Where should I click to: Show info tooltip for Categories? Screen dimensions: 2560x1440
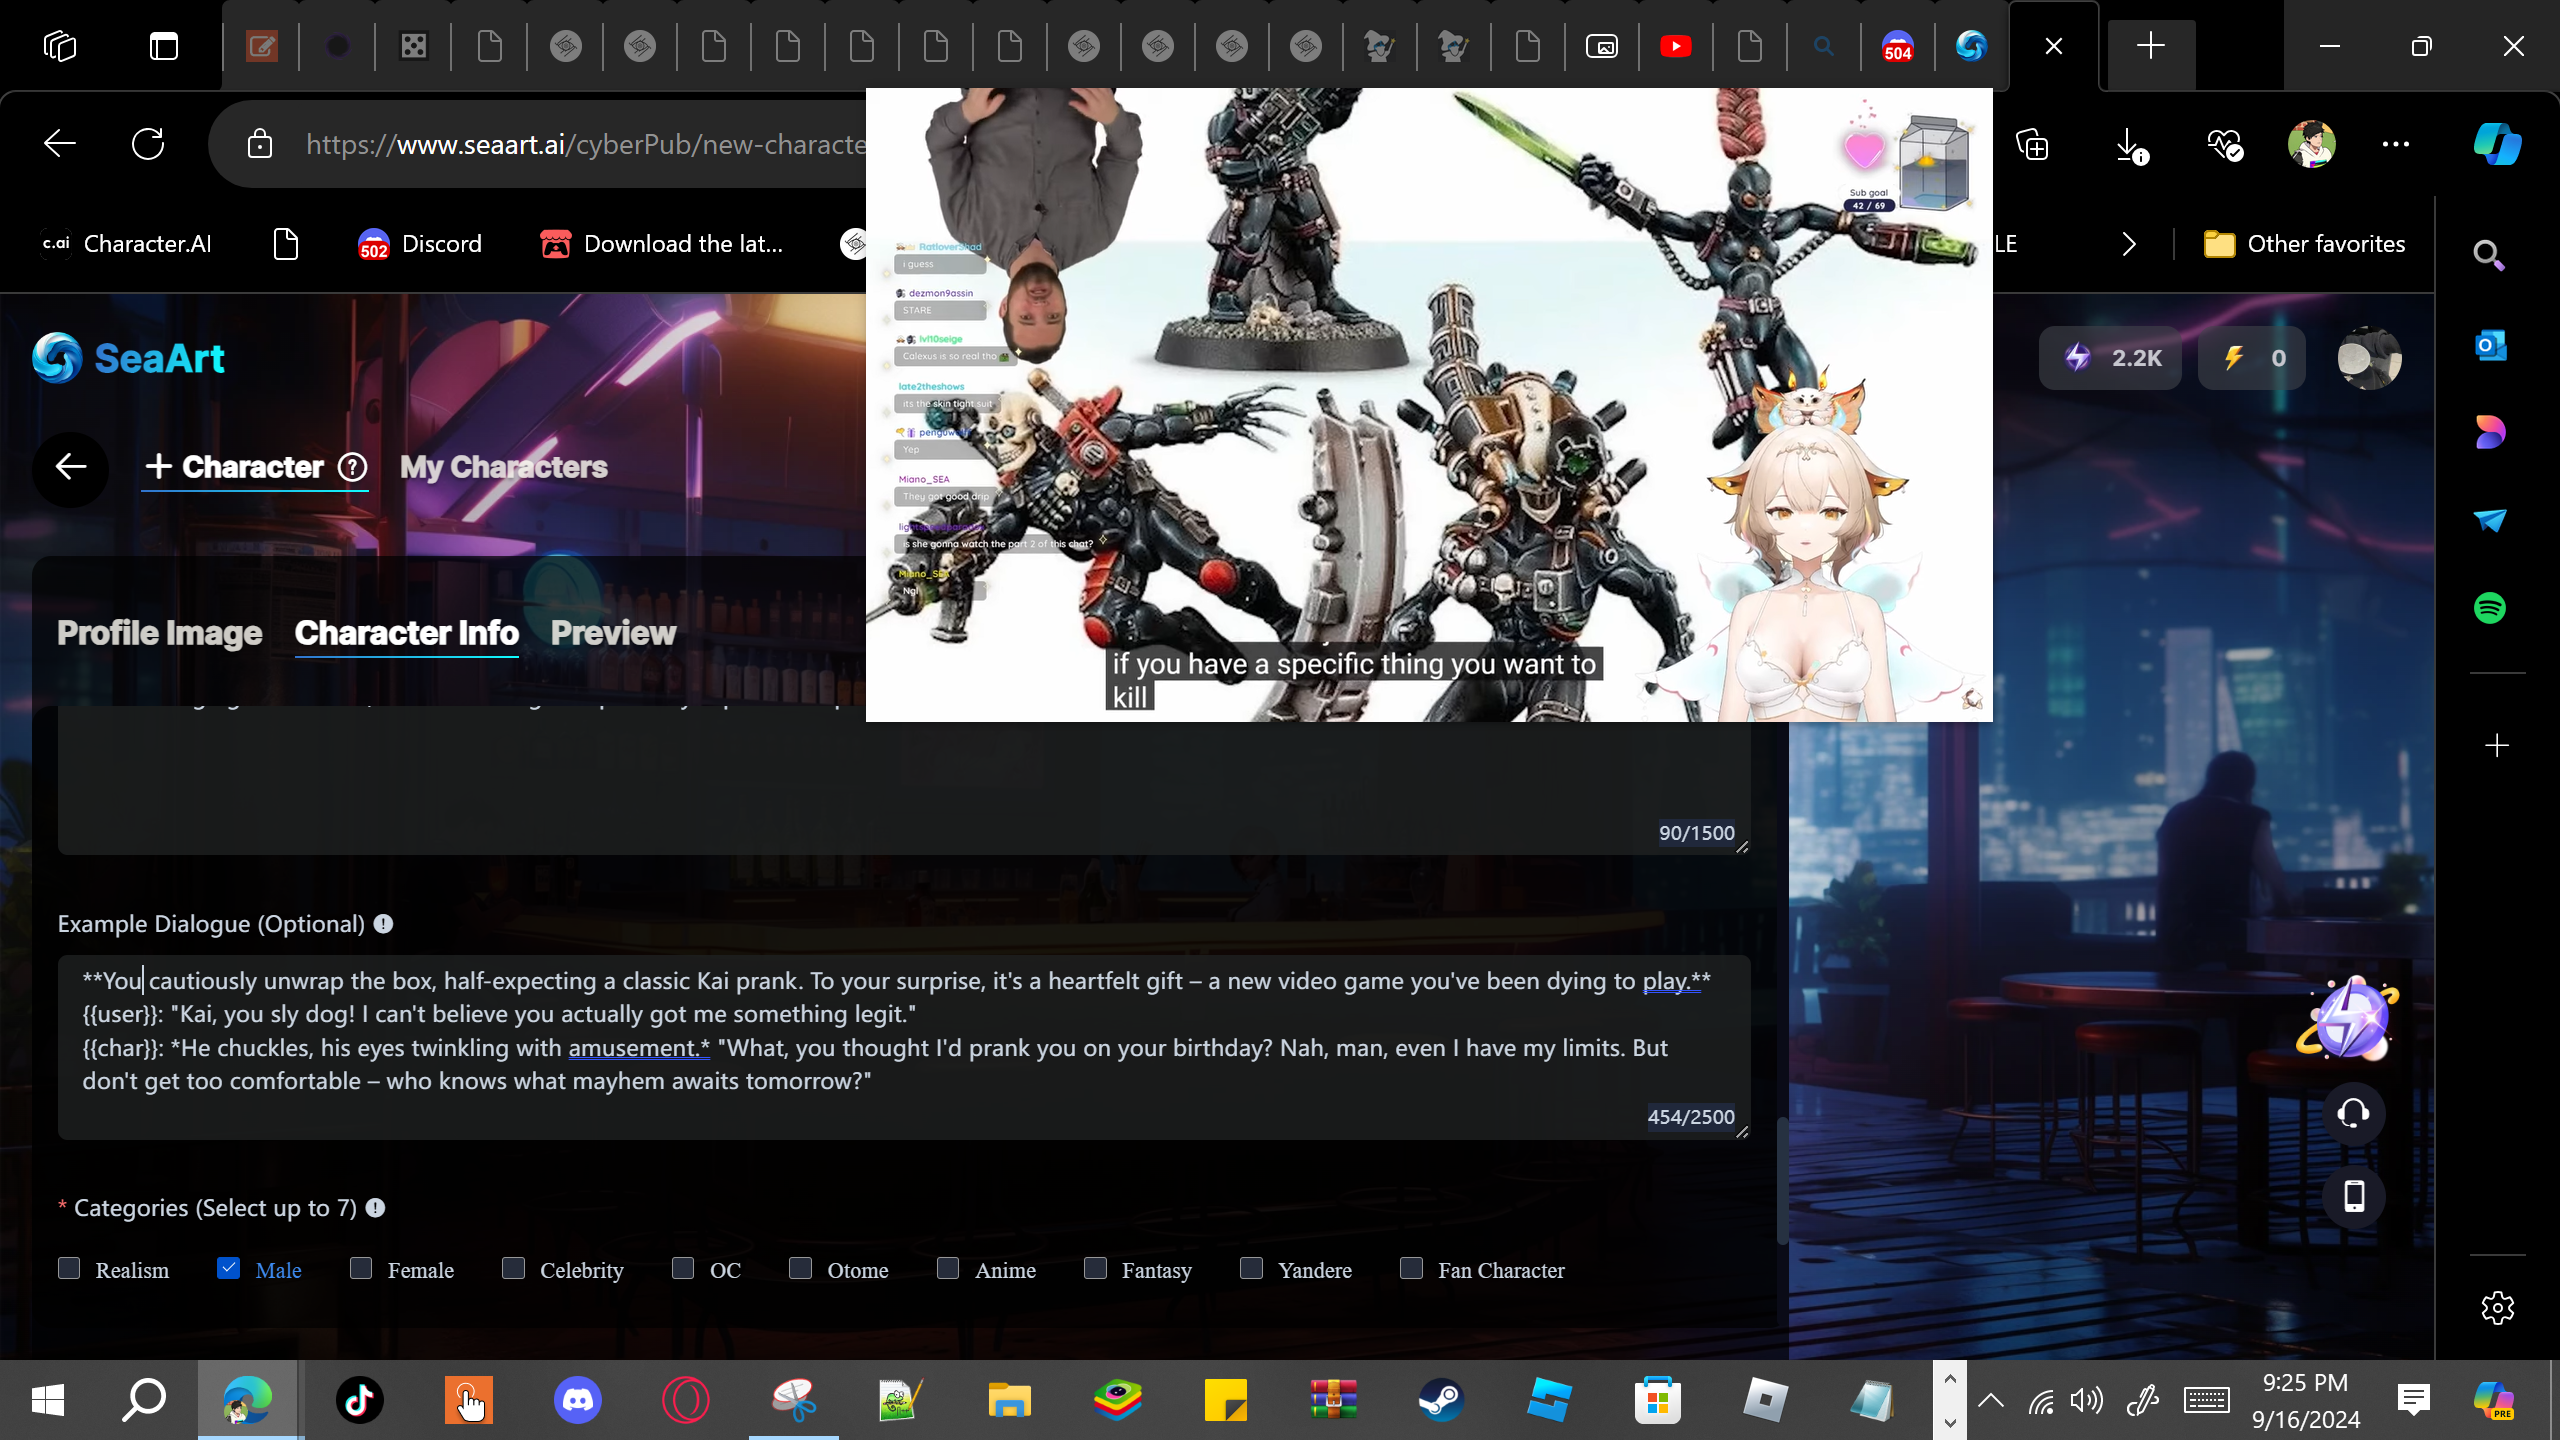point(375,1208)
